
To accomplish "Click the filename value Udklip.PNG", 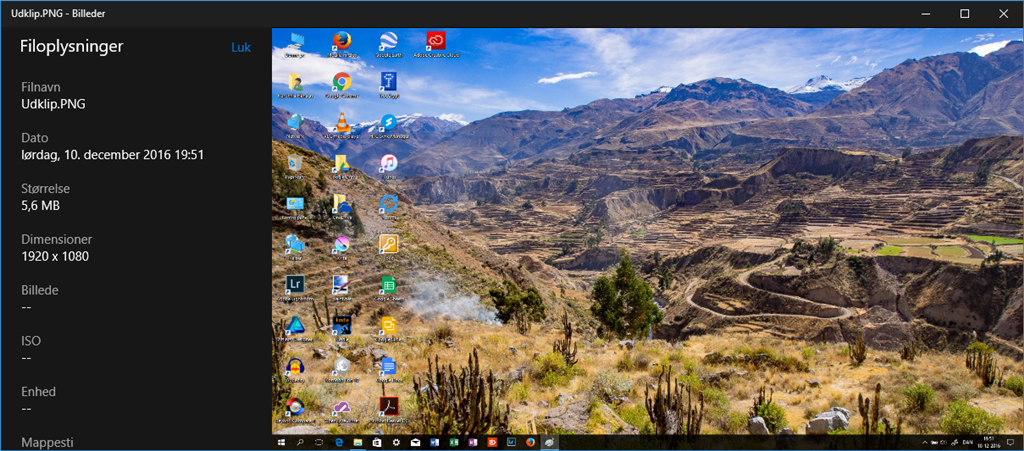I will pos(54,104).
